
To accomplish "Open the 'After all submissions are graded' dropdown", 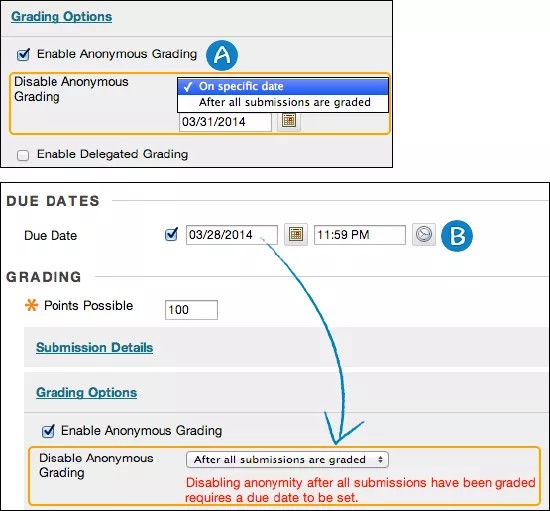I will coord(287,460).
